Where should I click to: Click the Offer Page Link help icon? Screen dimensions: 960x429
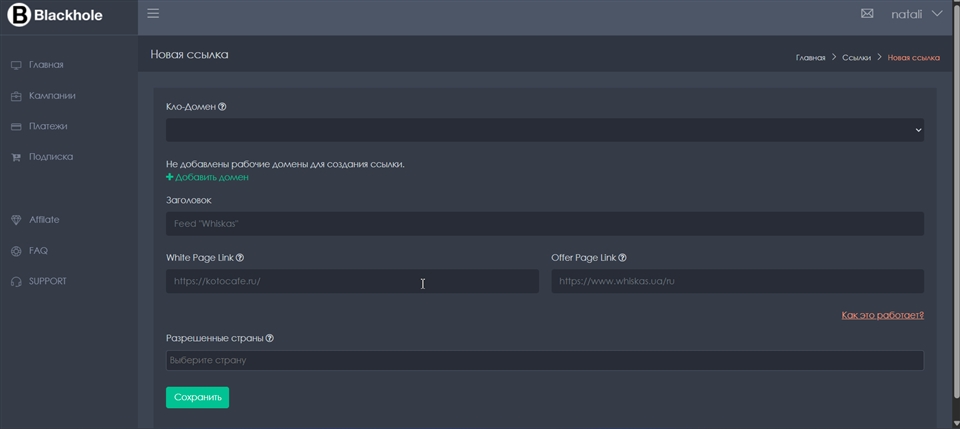click(x=622, y=258)
